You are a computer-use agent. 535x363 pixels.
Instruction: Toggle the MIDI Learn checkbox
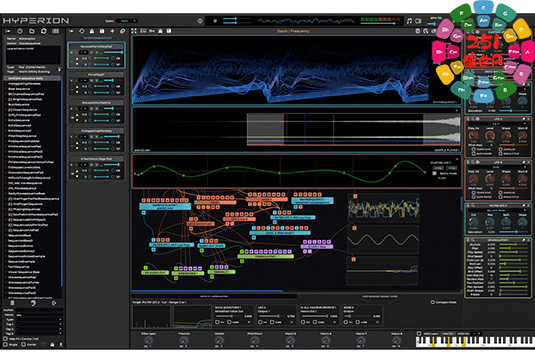pyautogui.click(x=419, y=333)
